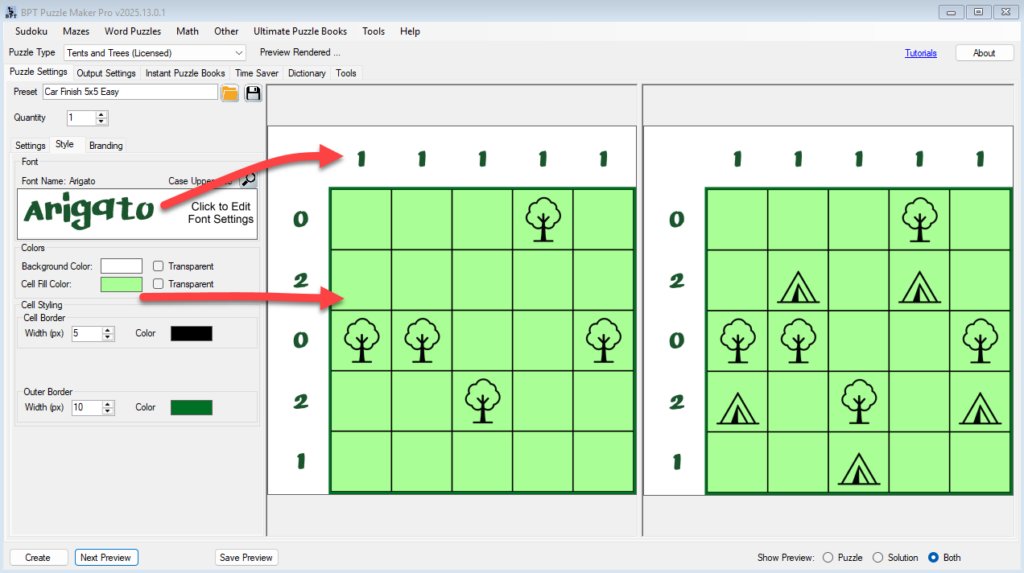Increase the Quantity spinner value
This screenshot has width=1024, height=573.
102,114
